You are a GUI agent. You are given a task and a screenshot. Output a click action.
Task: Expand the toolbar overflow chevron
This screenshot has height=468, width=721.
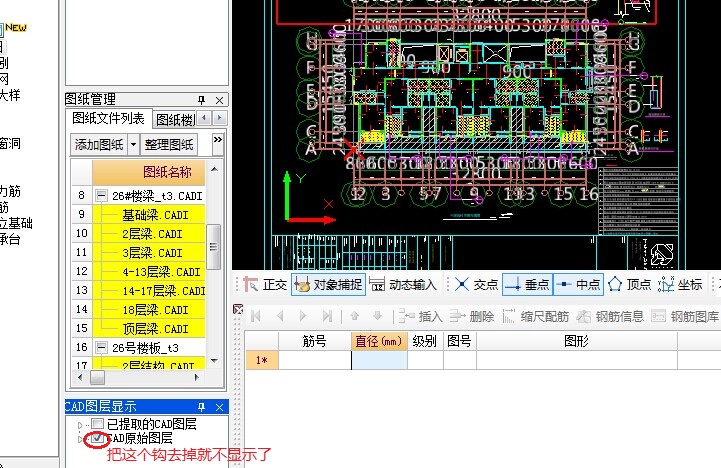pos(217,139)
